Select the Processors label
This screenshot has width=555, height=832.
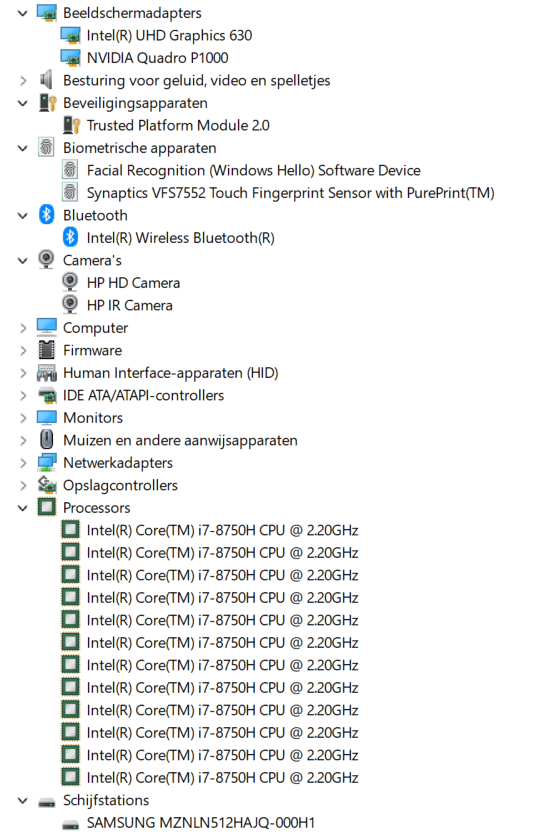(x=97, y=508)
